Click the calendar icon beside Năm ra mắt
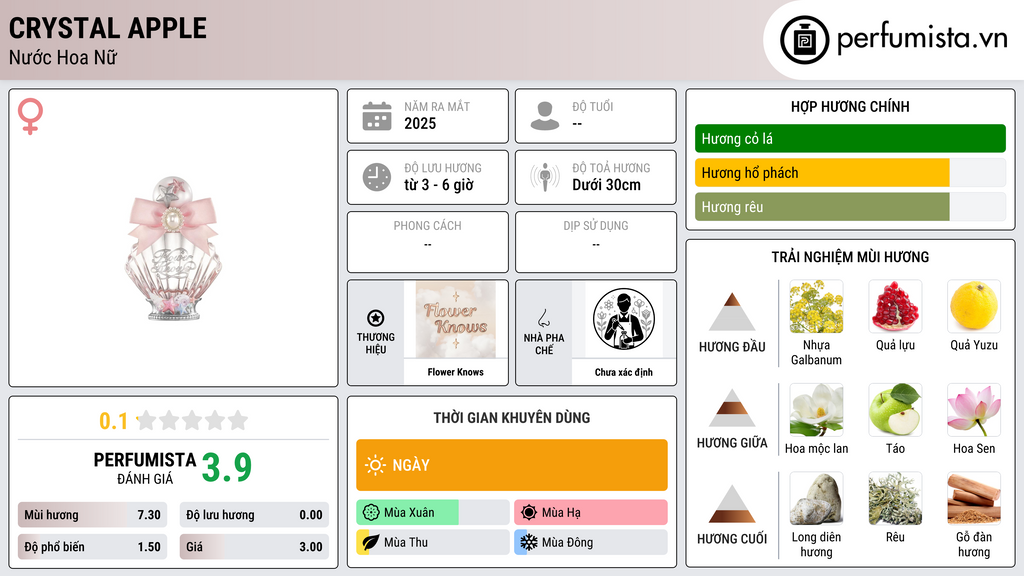 [377, 116]
